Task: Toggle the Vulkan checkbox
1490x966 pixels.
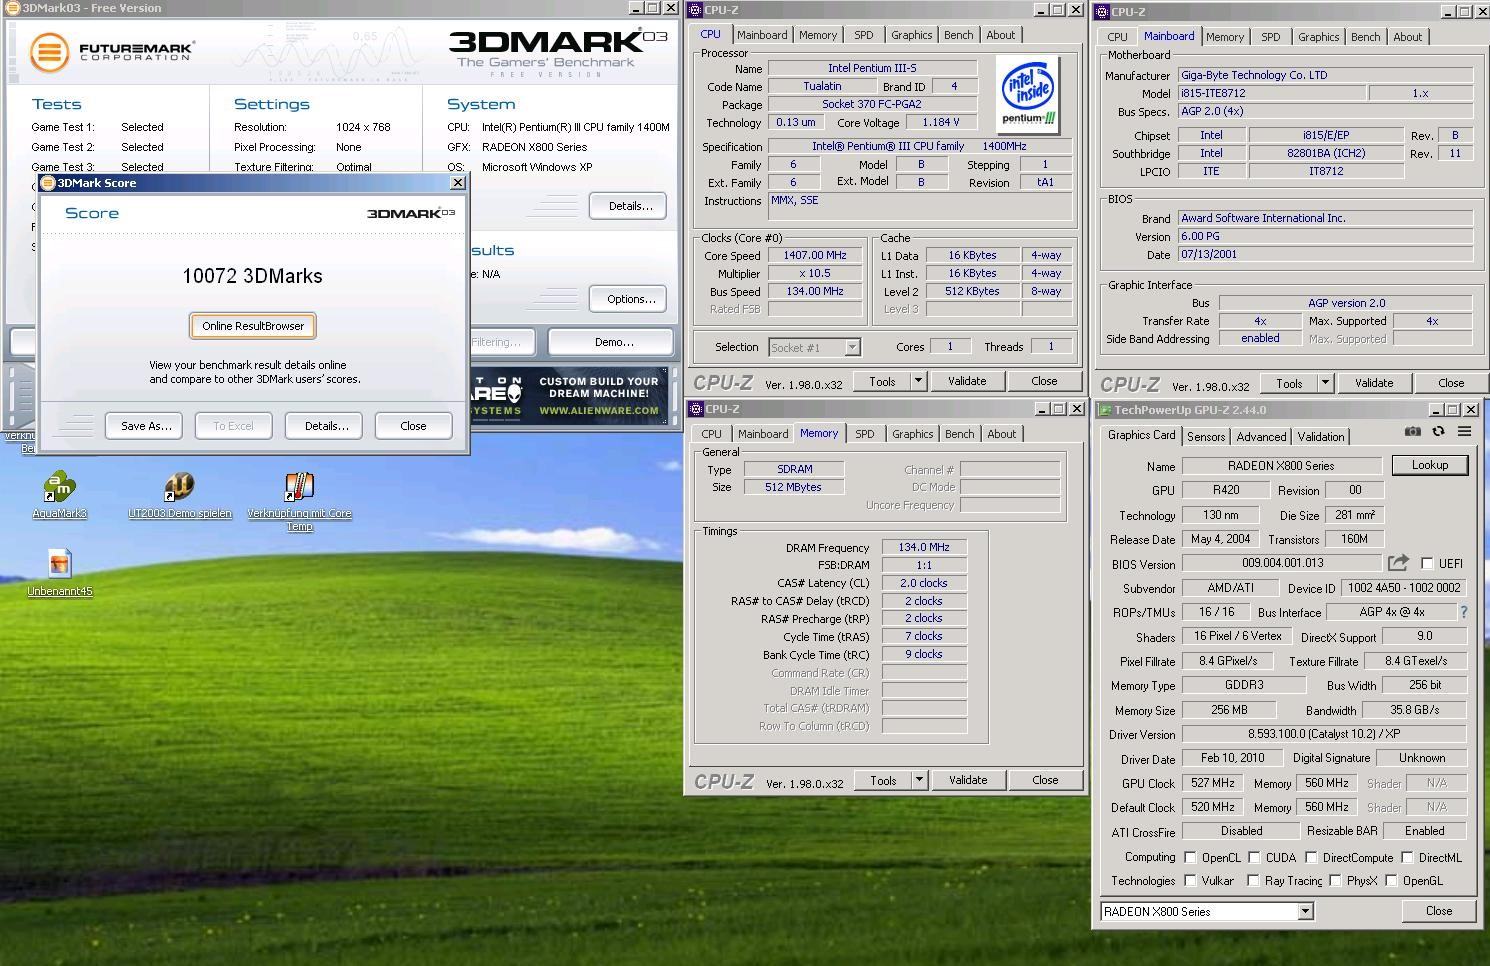Action: 1190,880
